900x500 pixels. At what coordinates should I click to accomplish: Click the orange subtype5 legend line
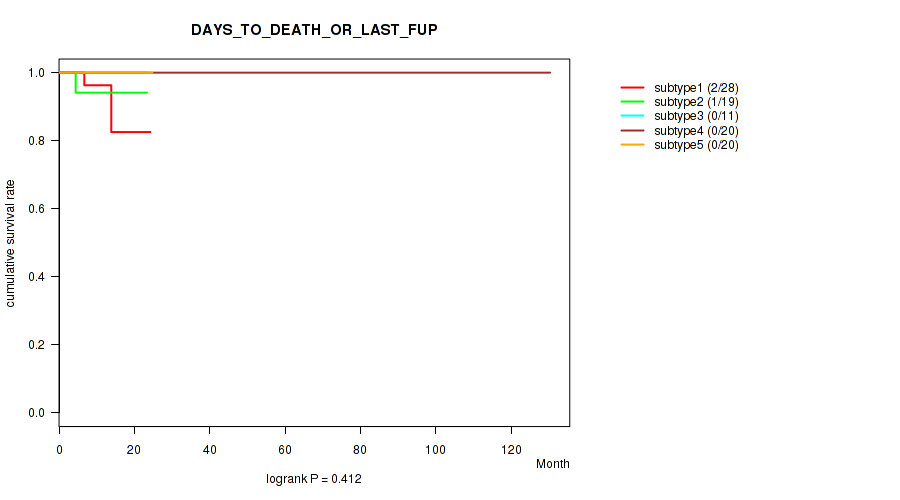(631, 145)
